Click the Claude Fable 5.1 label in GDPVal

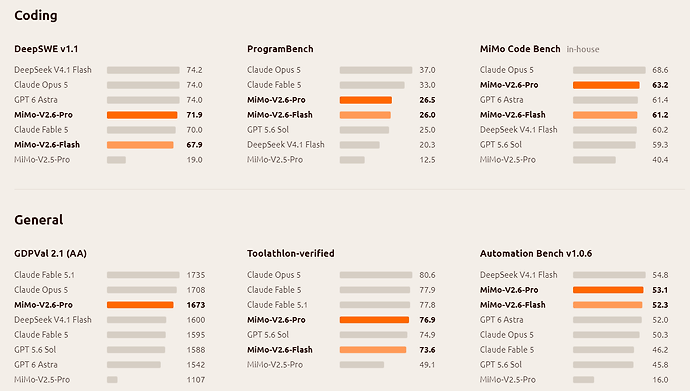44,275
